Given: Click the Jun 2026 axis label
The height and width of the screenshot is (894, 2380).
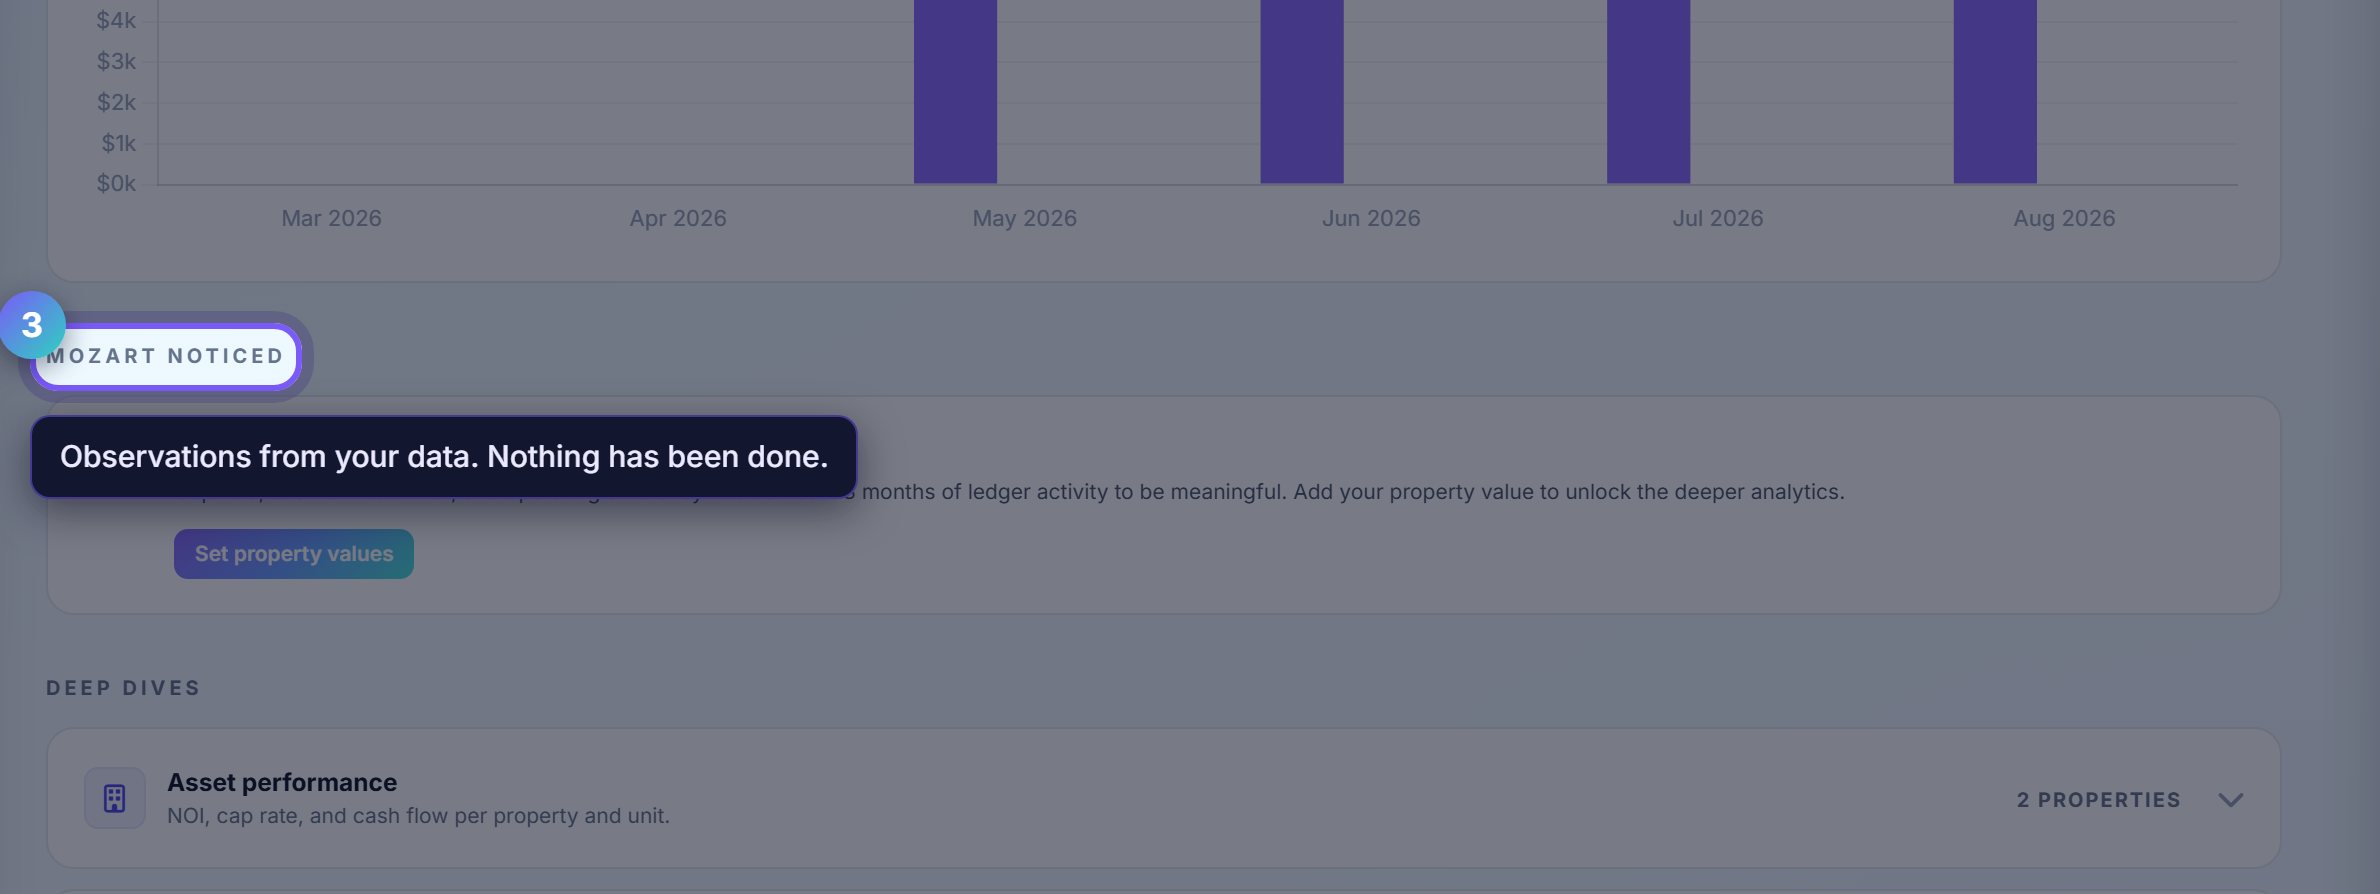Looking at the screenshot, I should (1371, 218).
